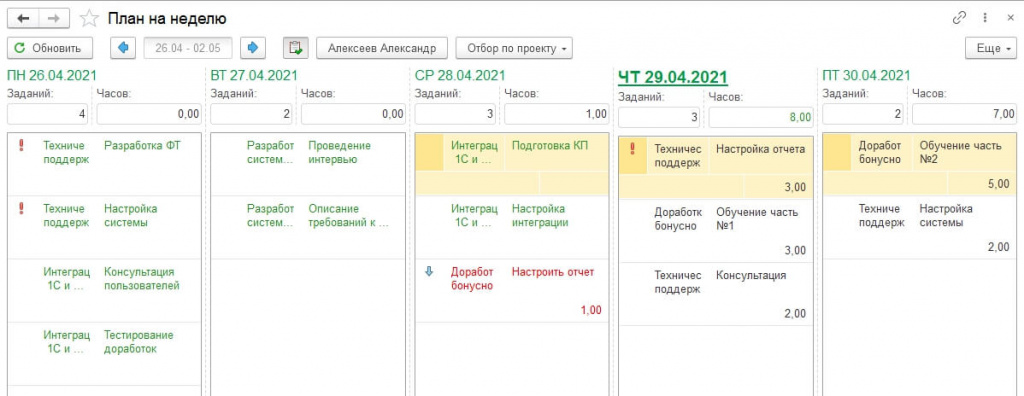Viewport: 1024px width, 396px height.
Task: Click the project cell of Тестирование доработок
Action: (x=67, y=342)
